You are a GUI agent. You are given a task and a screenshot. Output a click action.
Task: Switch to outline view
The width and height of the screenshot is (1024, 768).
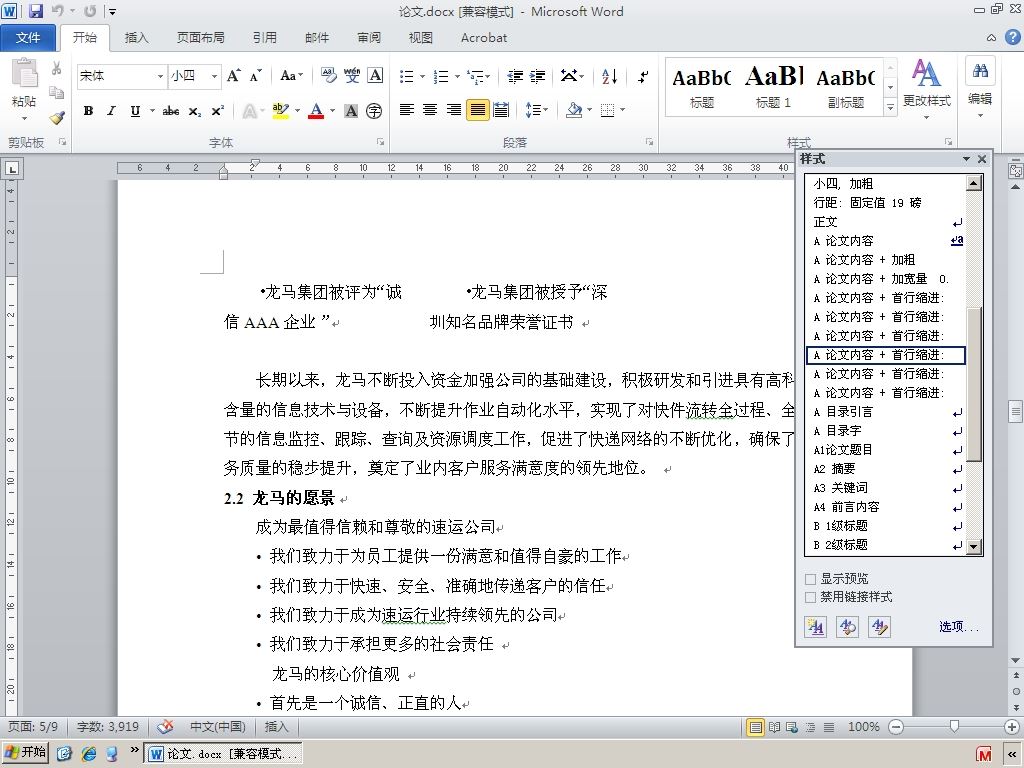click(810, 727)
